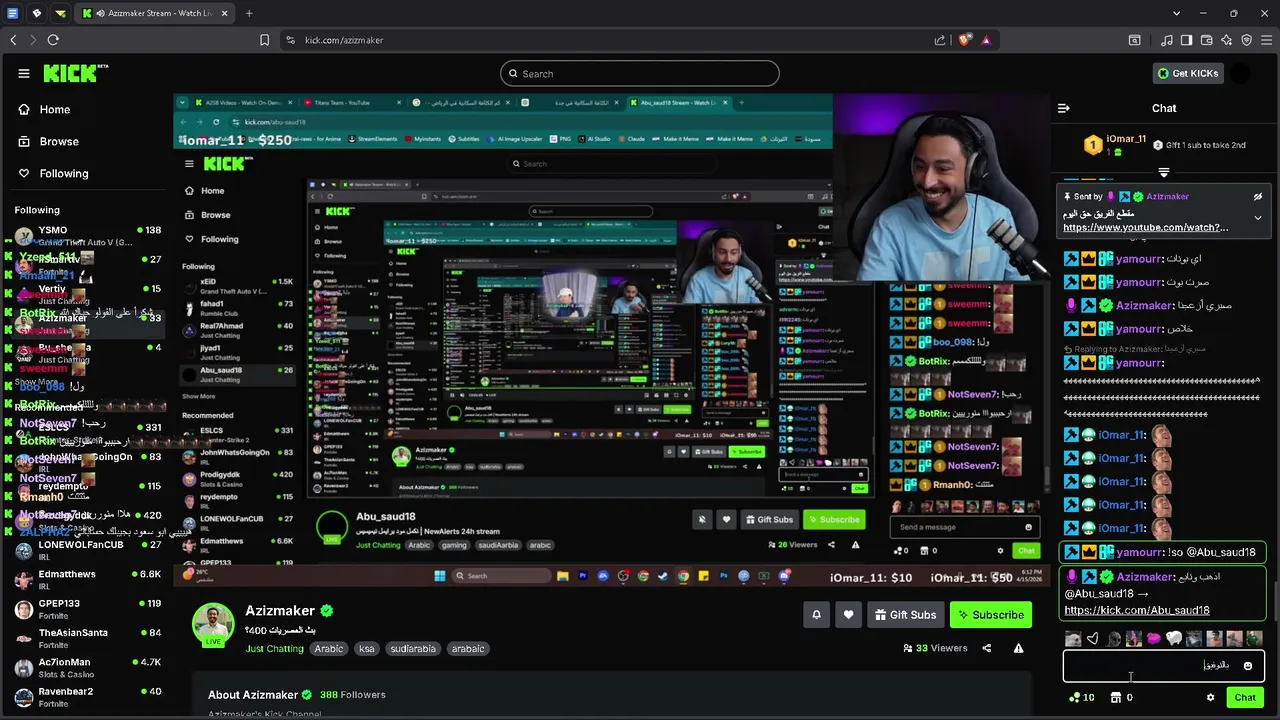Go back in browser history
Viewport: 1280px width, 720px height.
click(x=13, y=40)
